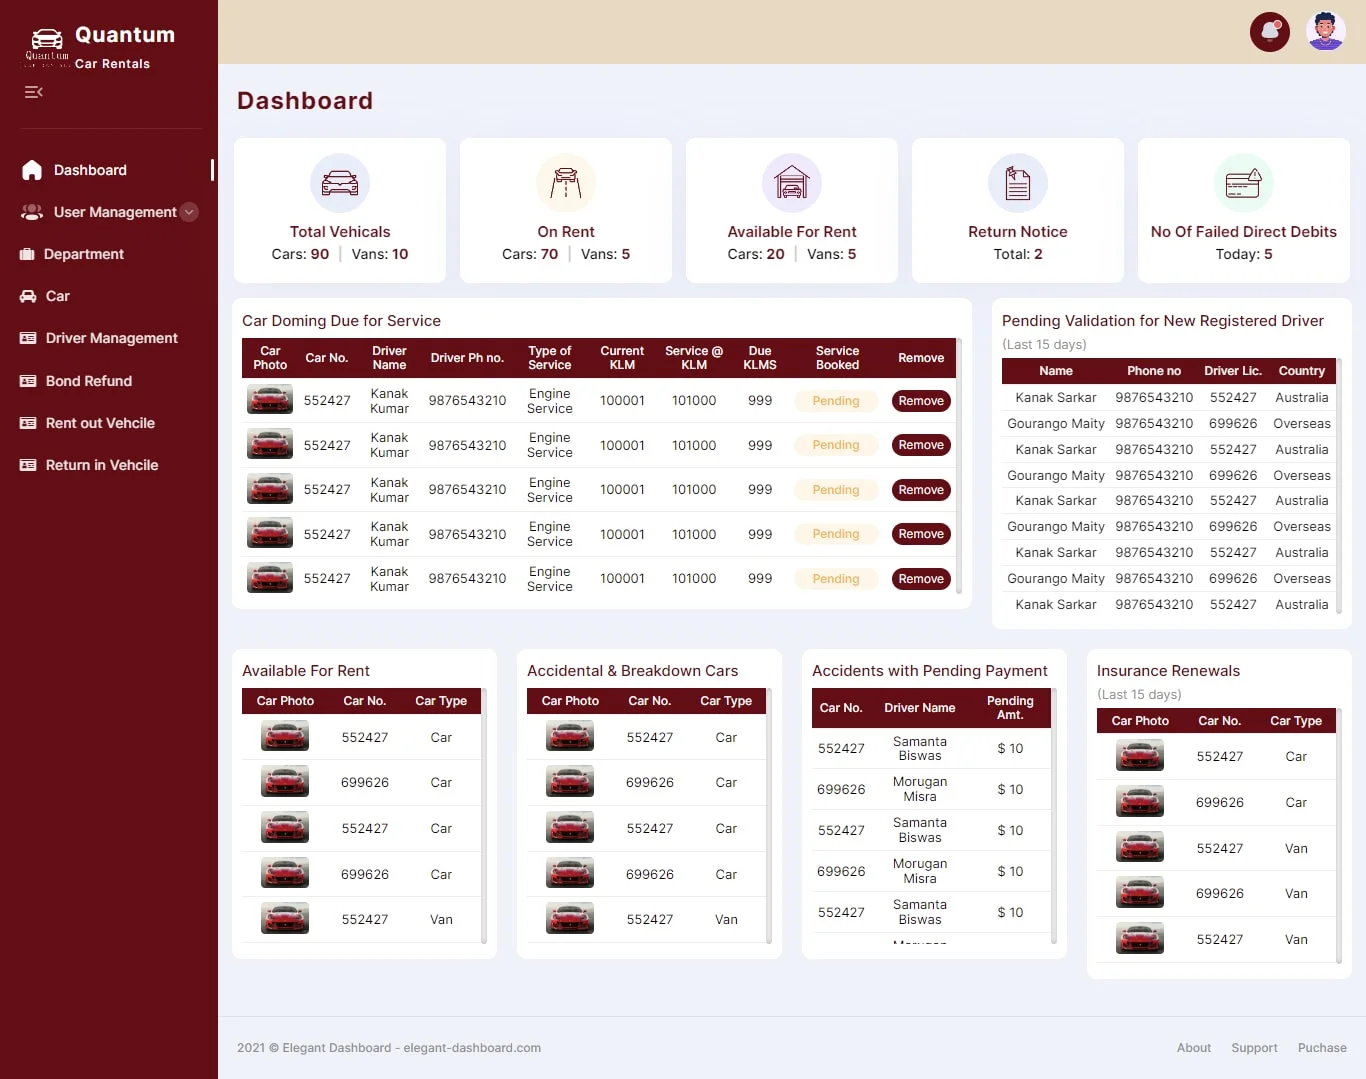This screenshot has height=1079, width=1366.
Task: Click the Available For Rent garage icon
Action: pyautogui.click(x=792, y=183)
